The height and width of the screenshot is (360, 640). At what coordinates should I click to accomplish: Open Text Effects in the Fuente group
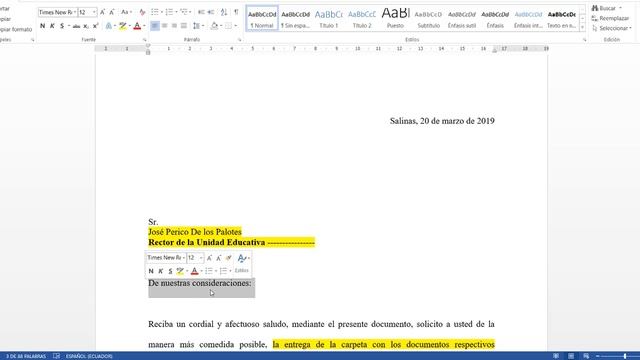coord(109,26)
